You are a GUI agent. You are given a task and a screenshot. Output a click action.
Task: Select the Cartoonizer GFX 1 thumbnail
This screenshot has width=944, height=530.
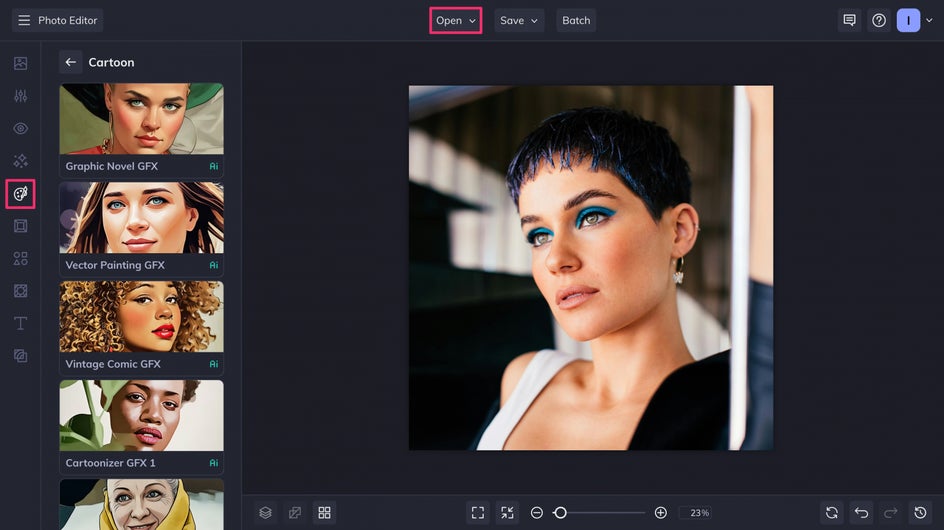click(141, 415)
